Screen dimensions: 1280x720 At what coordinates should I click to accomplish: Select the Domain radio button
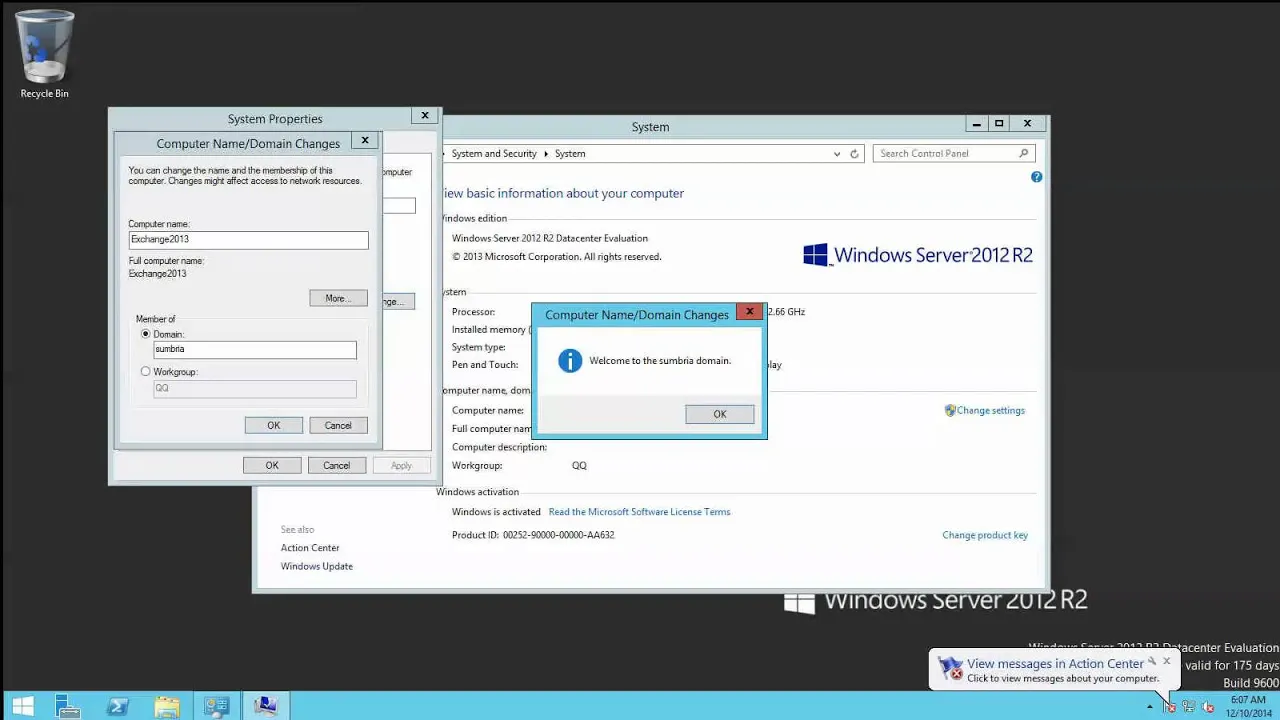146,334
